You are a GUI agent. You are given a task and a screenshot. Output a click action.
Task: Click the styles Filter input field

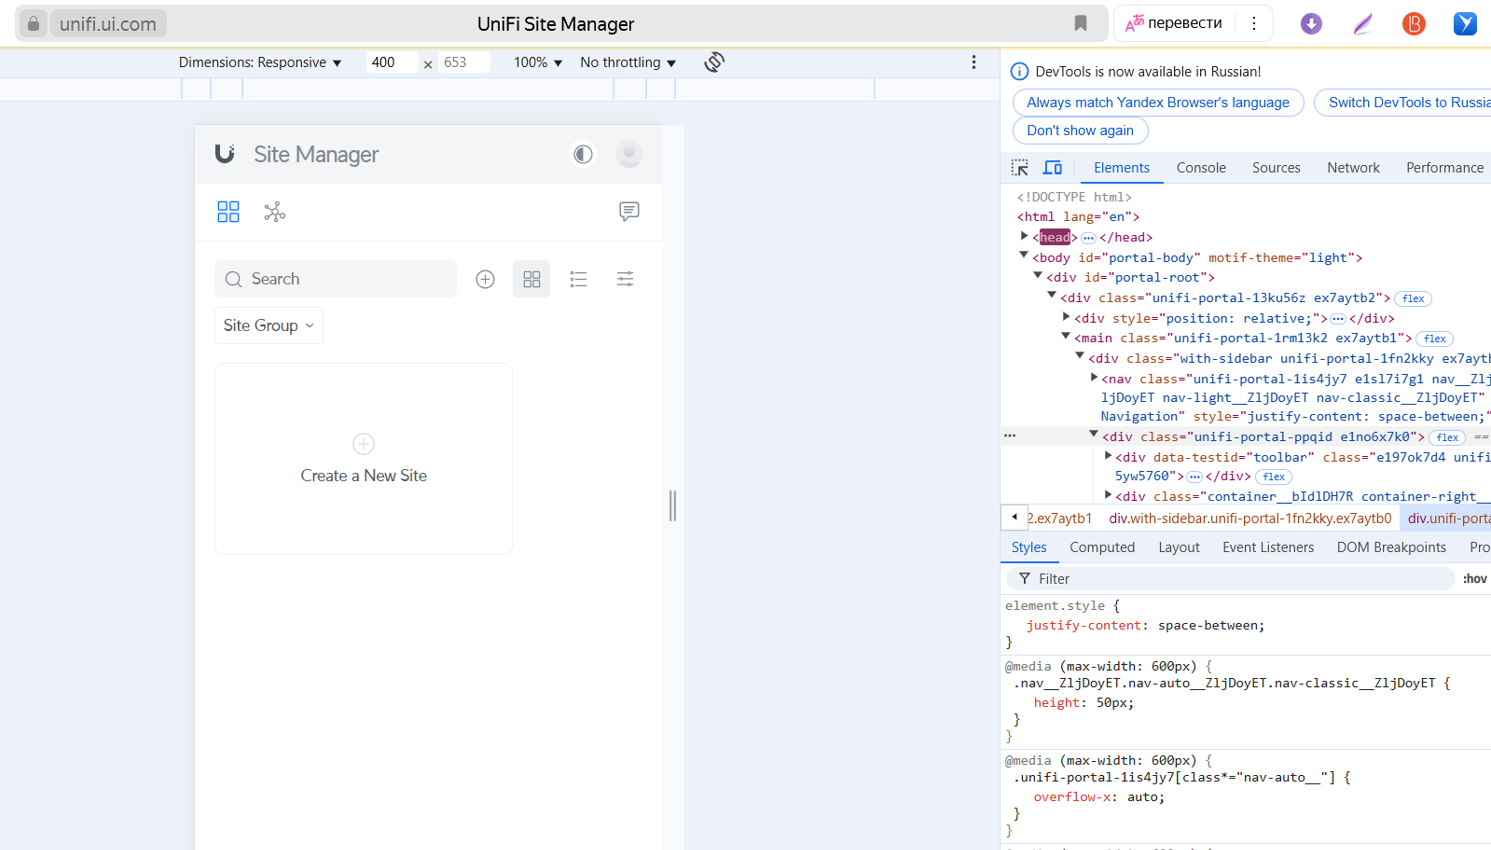[1230, 579]
